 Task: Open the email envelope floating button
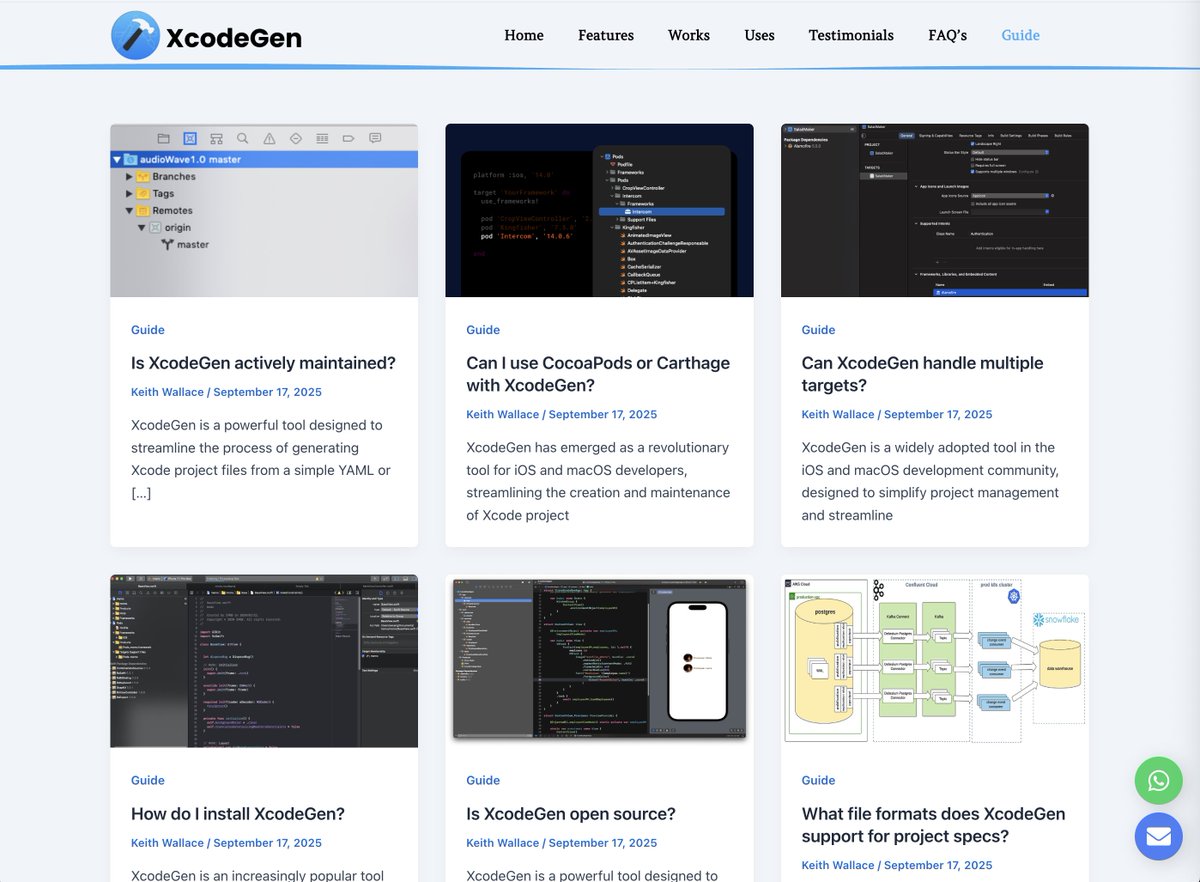pos(1159,837)
